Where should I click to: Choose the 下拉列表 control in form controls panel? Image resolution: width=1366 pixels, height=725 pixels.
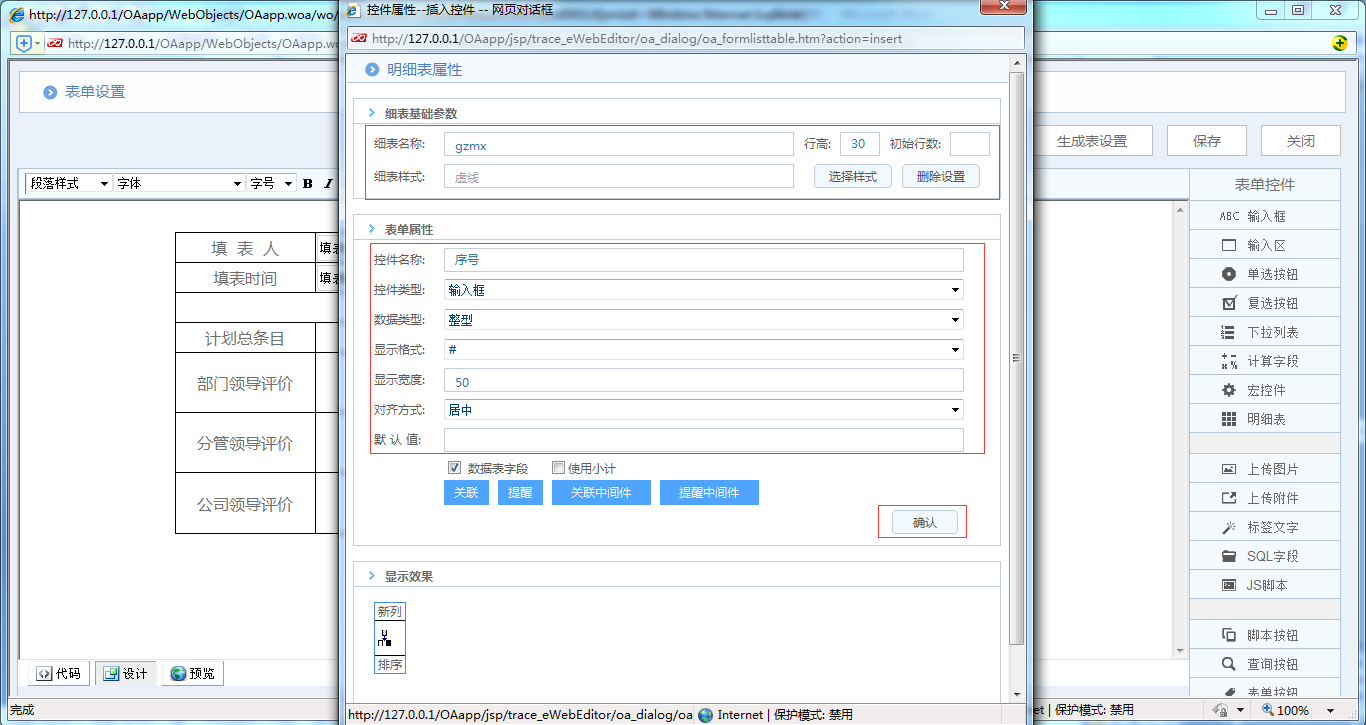pyautogui.click(x=1264, y=331)
